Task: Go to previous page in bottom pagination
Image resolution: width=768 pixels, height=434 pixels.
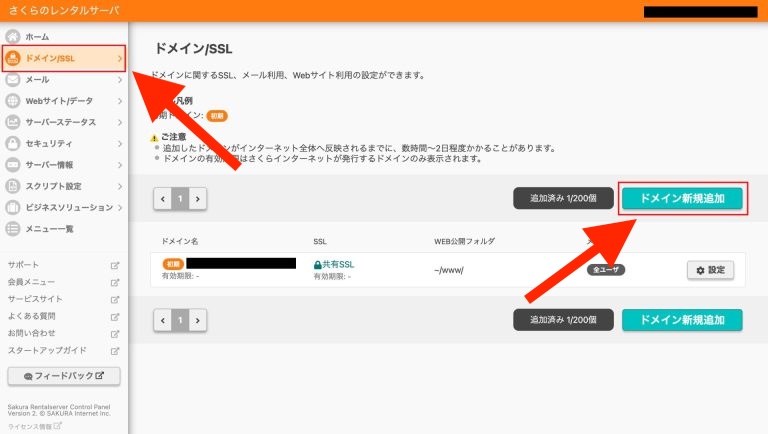Action: (163, 320)
